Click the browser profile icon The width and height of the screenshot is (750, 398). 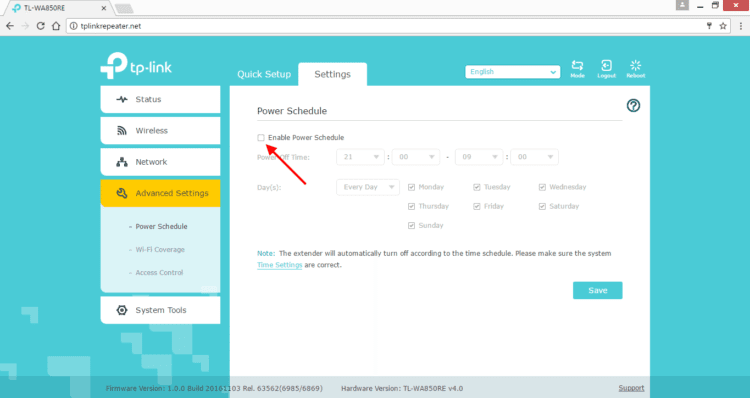coord(682,5)
